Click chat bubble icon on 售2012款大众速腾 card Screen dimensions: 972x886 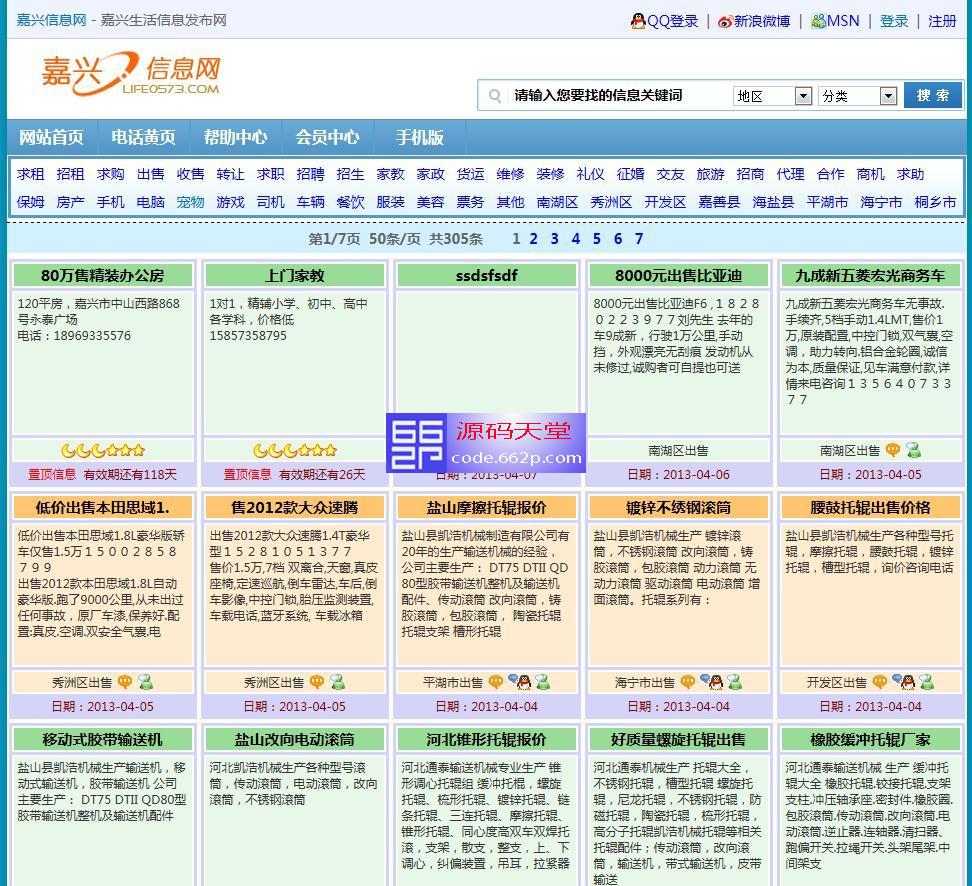tap(317, 682)
